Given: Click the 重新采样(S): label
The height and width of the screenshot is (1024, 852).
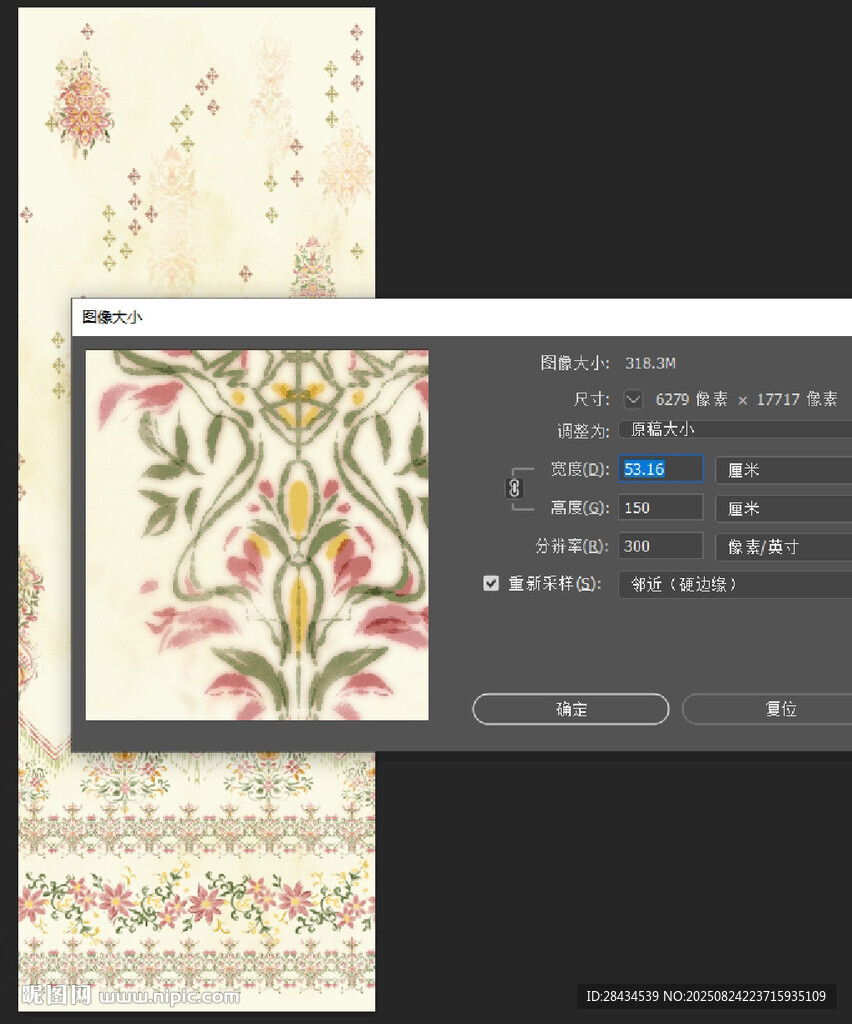Looking at the screenshot, I should [x=555, y=583].
